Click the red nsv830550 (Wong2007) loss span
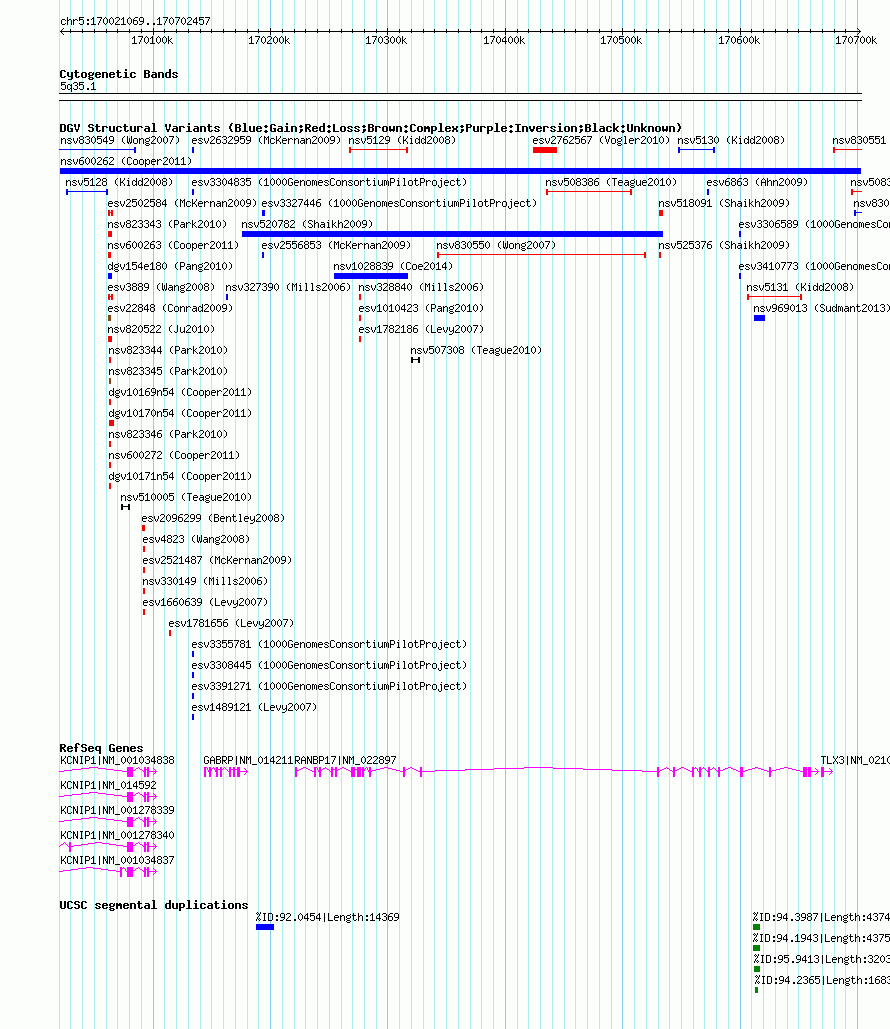Viewport: 890px width, 1029px height. point(541,255)
